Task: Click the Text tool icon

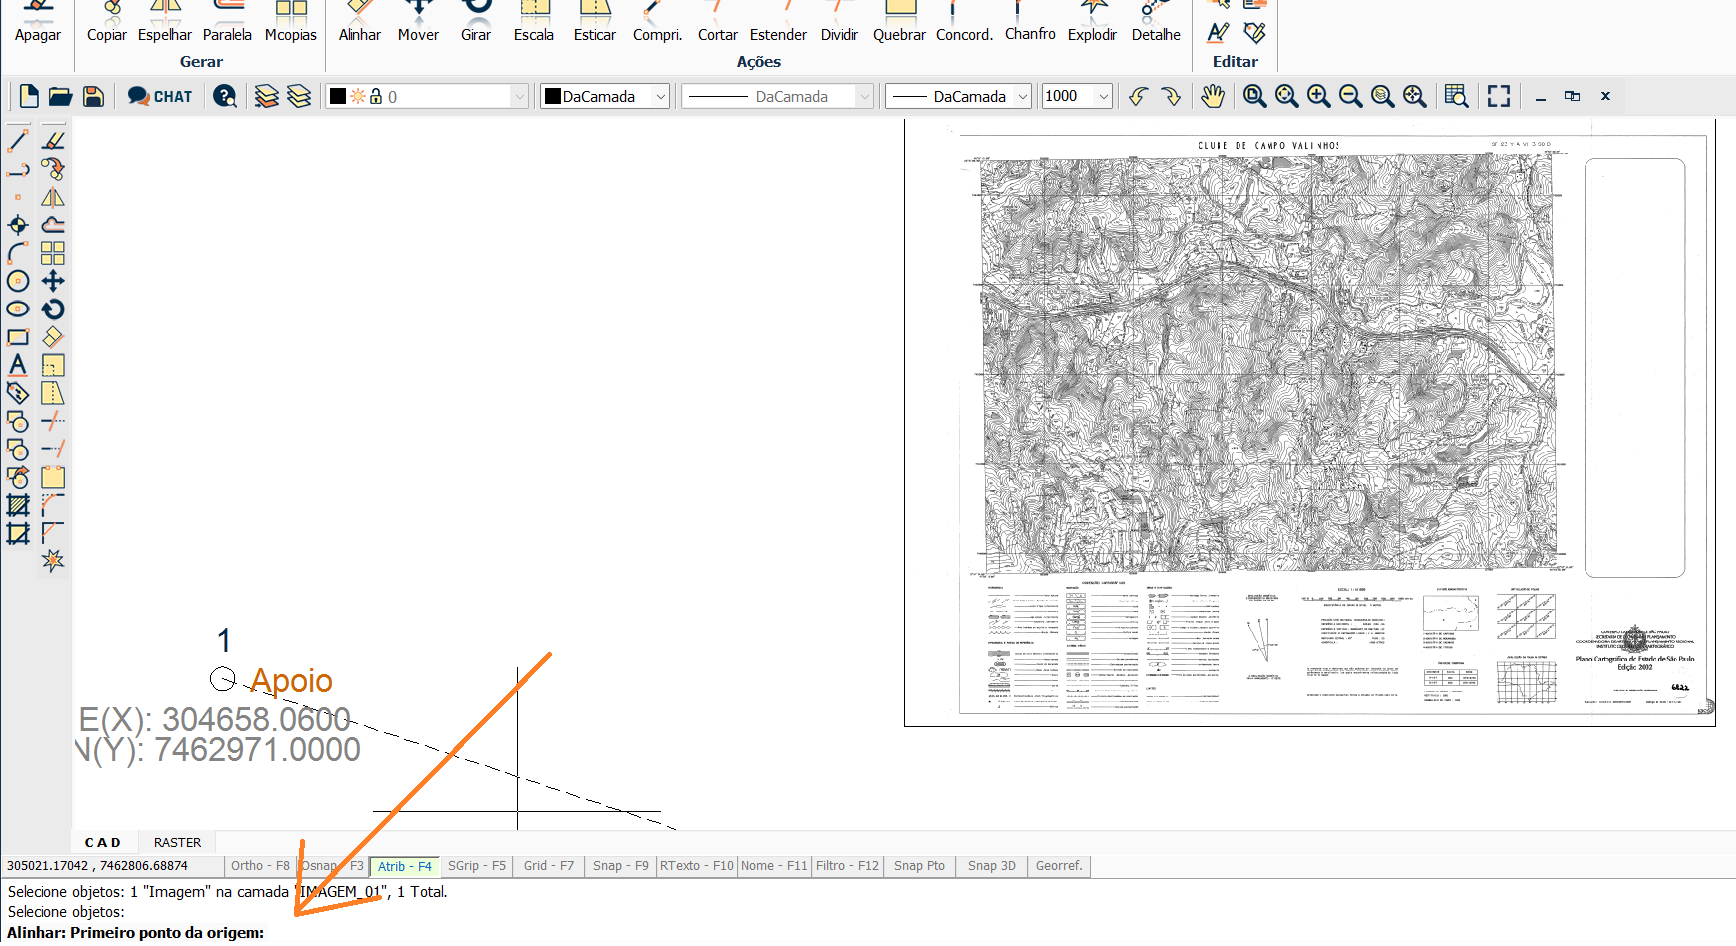Action: click(x=18, y=365)
